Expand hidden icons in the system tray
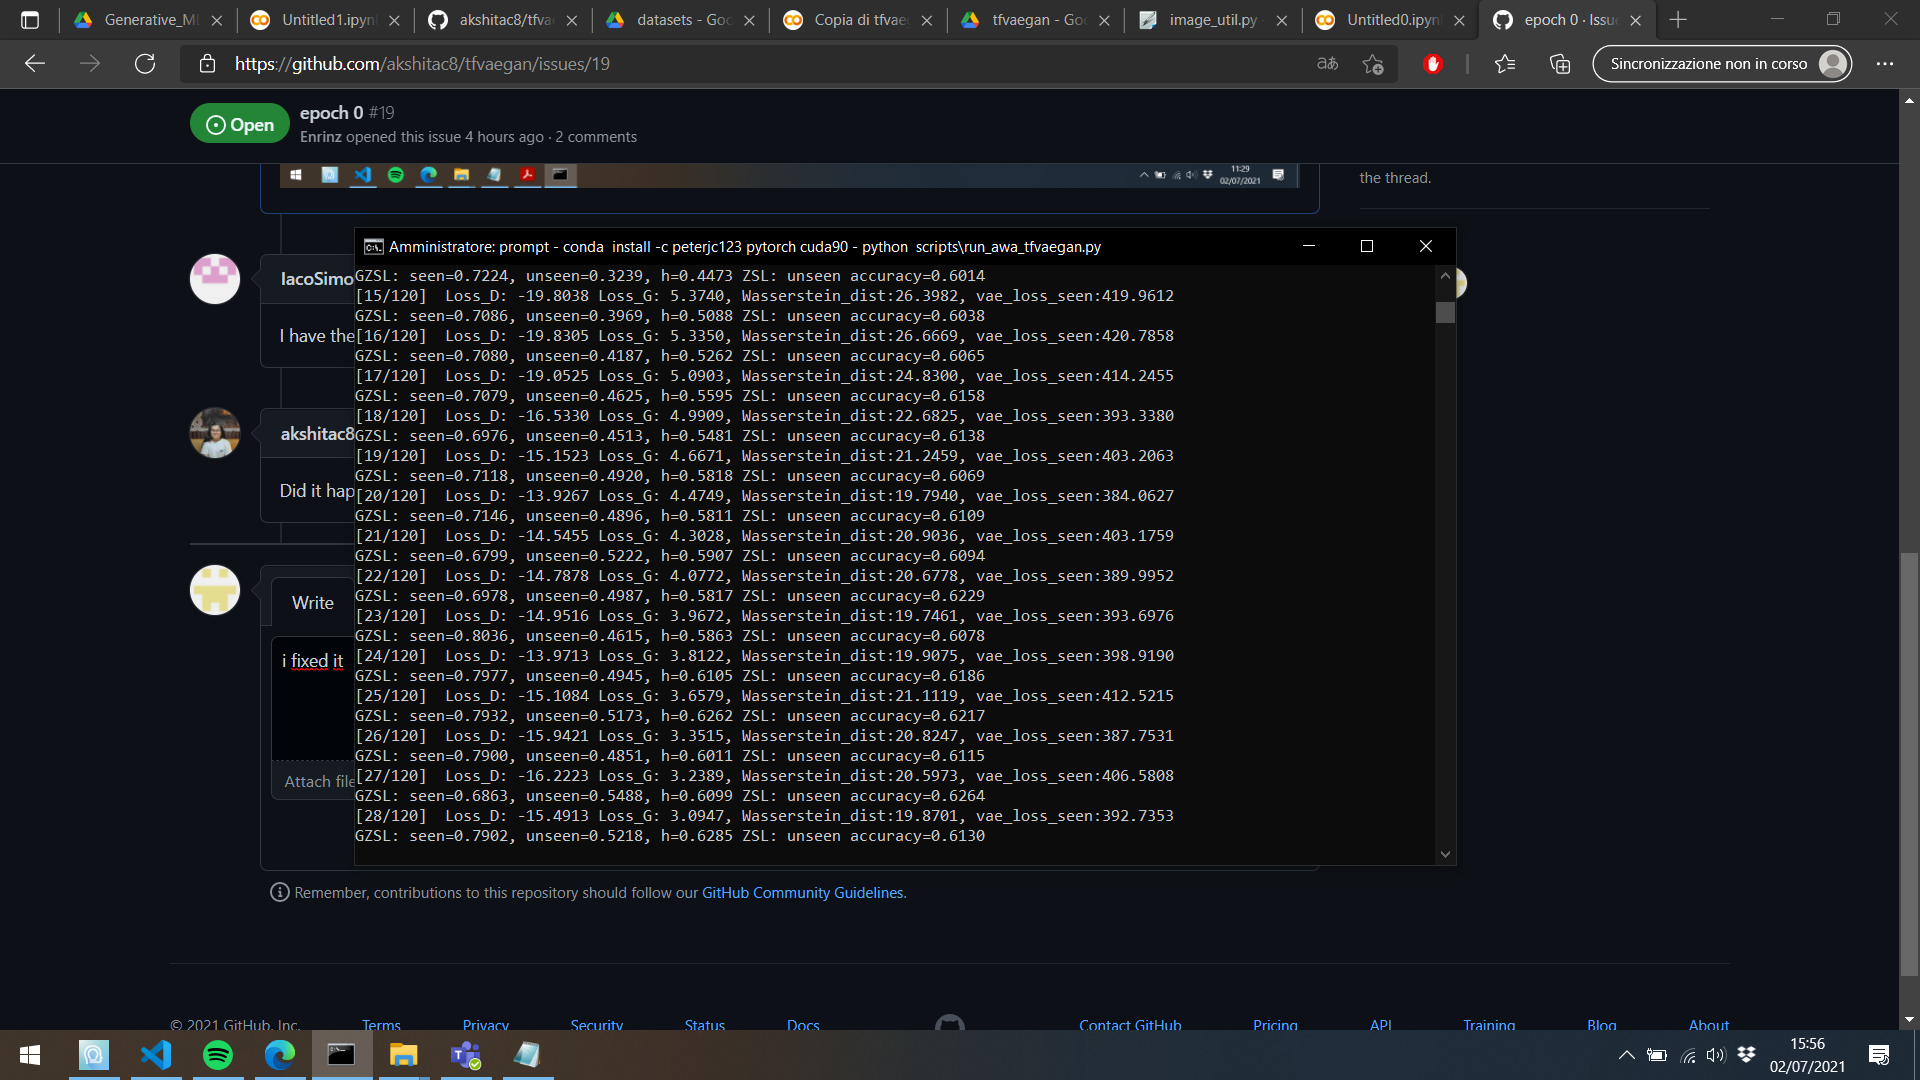Screen dimensions: 1920x1080 tap(1626, 1055)
